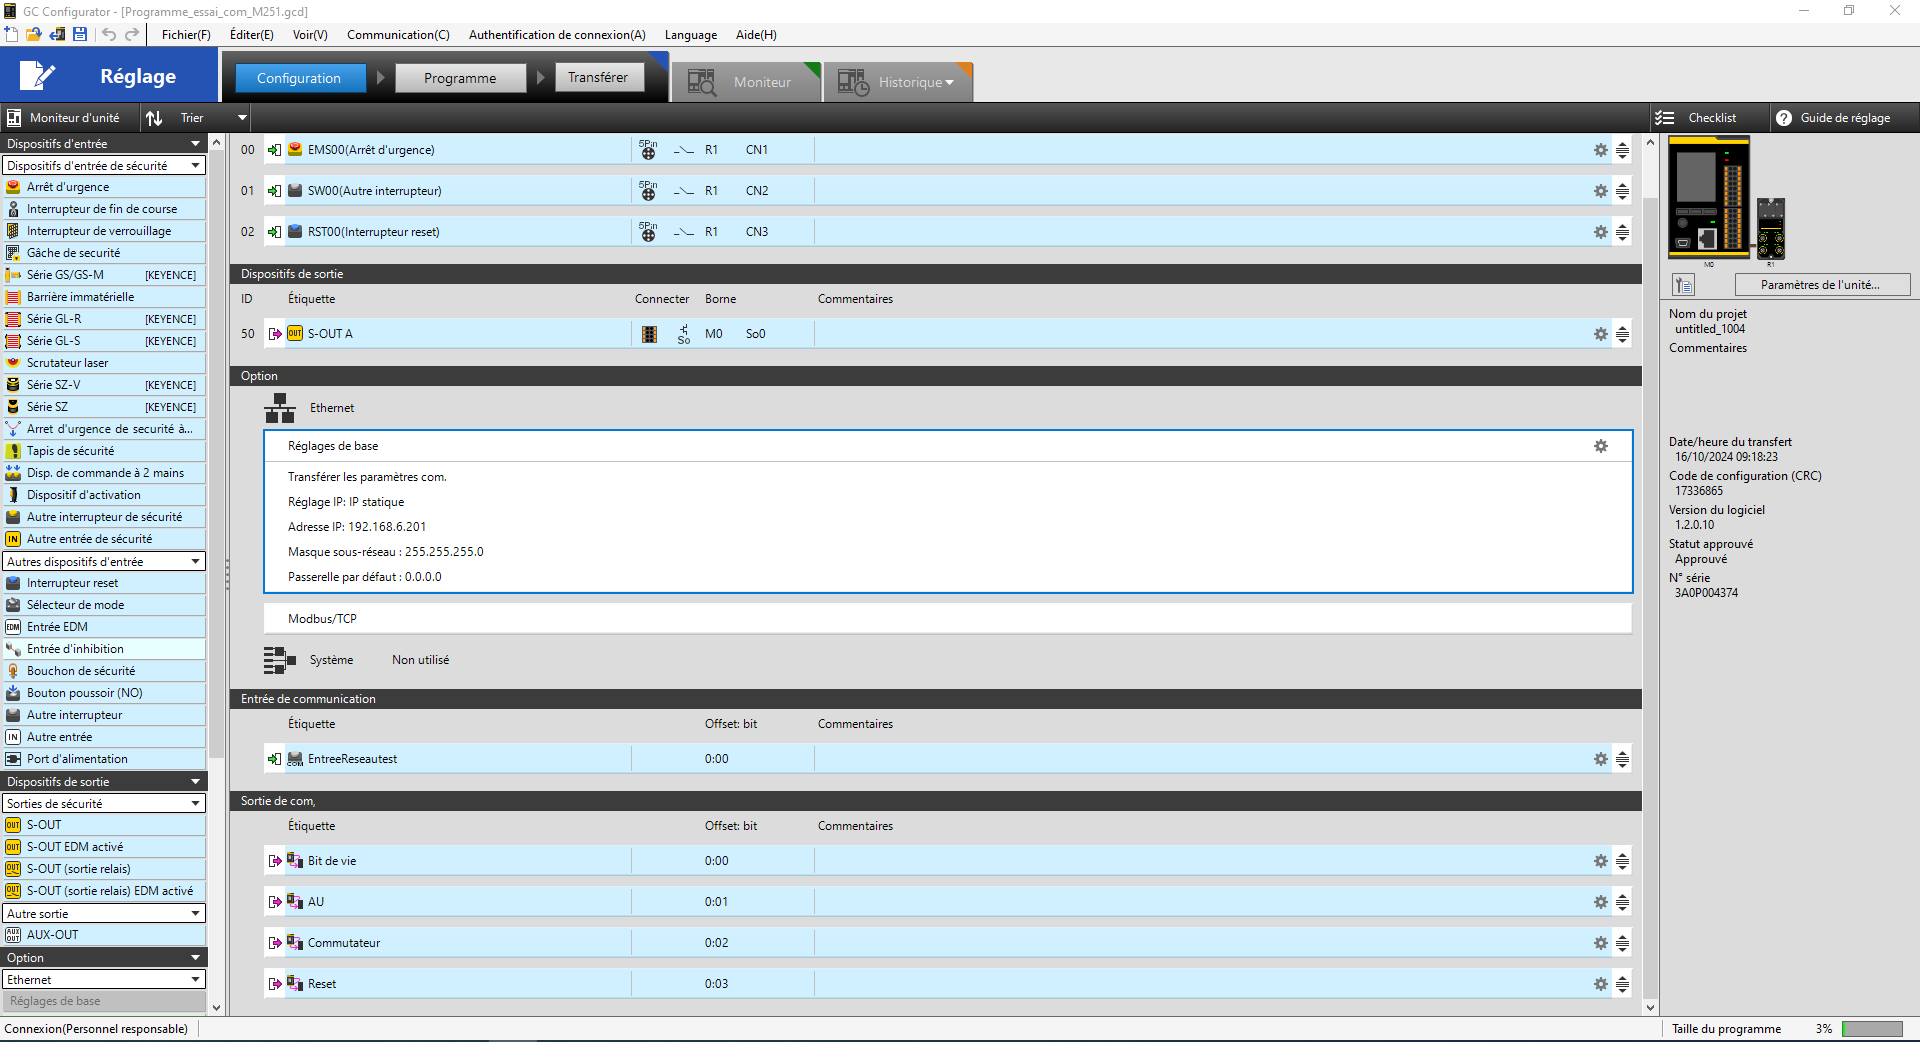The height and width of the screenshot is (1042, 1920).
Task: Click the Undo arrow icon
Action: coord(109,35)
